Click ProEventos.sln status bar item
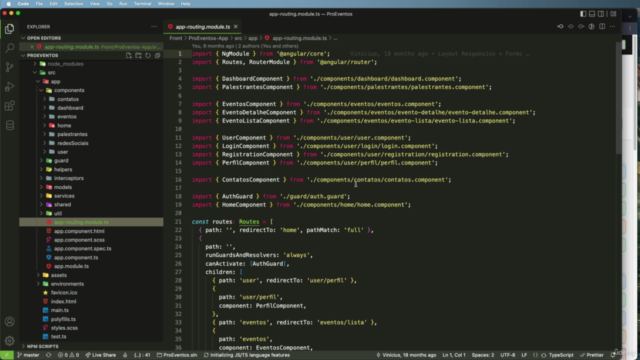Viewport: 640px width, 360px height. (177, 355)
